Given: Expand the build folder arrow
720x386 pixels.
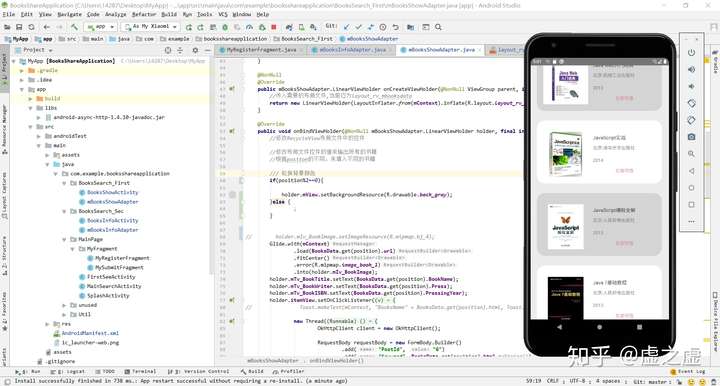Looking at the screenshot, I should pos(30,99).
